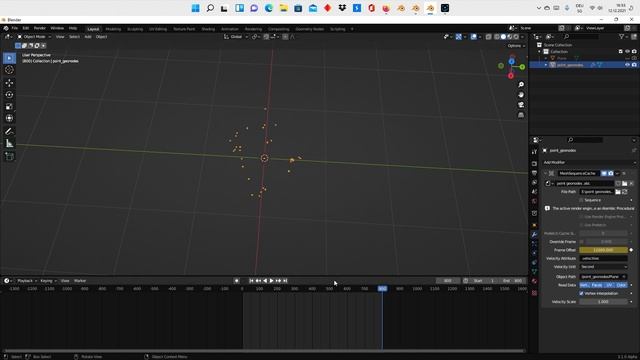The width and height of the screenshot is (640, 360).
Task: Expand the point_geonodes outliner row
Action: [x=546, y=65]
